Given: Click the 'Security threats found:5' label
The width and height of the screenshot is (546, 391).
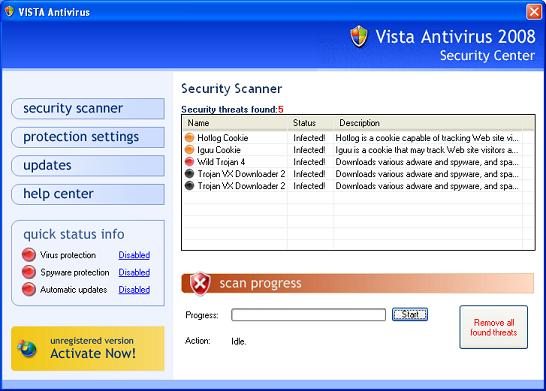Looking at the screenshot, I should point(232,109).
